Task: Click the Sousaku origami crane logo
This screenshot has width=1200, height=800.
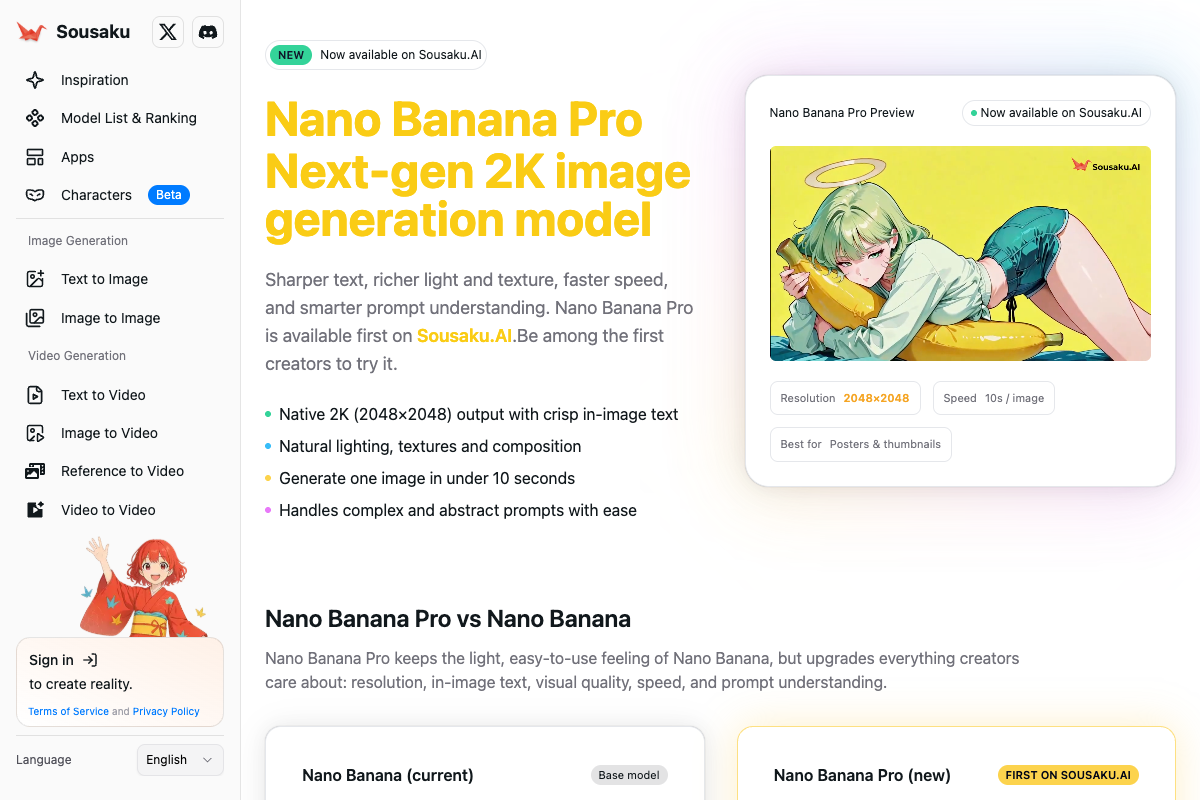Action: pos(32,32)
